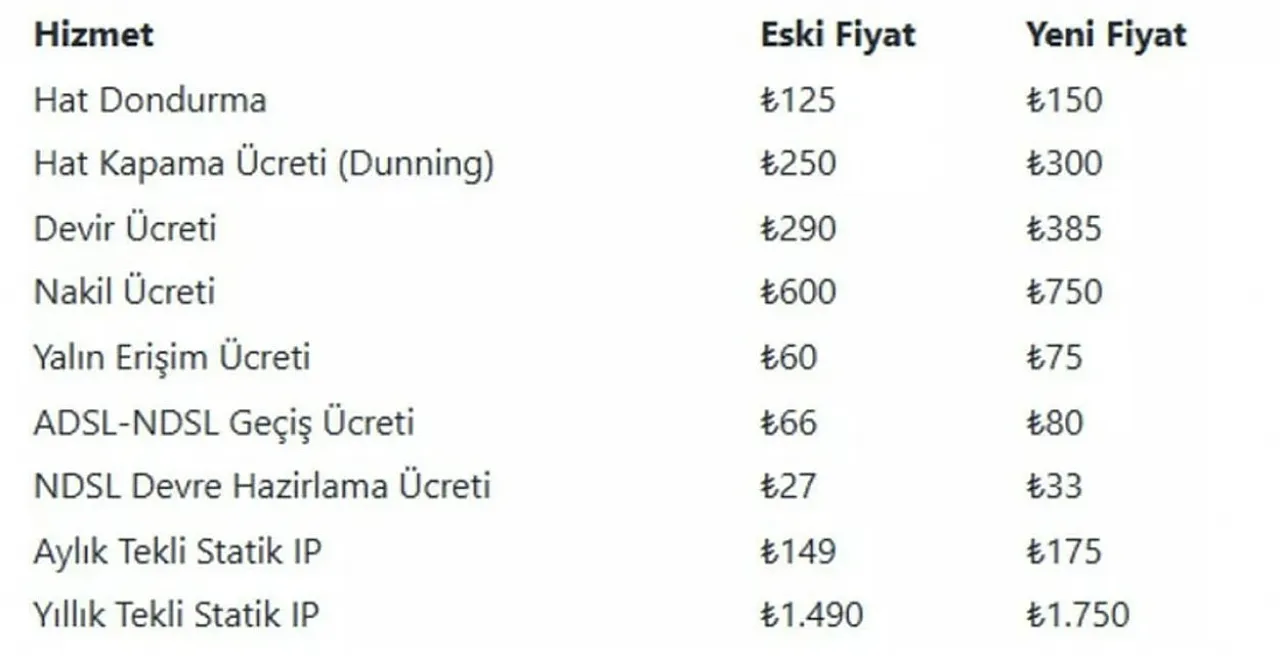Select the Devir Ücreti service name
Image resolution: width=1280 pixels, height=665 pixels.
(x=125, y=228)
